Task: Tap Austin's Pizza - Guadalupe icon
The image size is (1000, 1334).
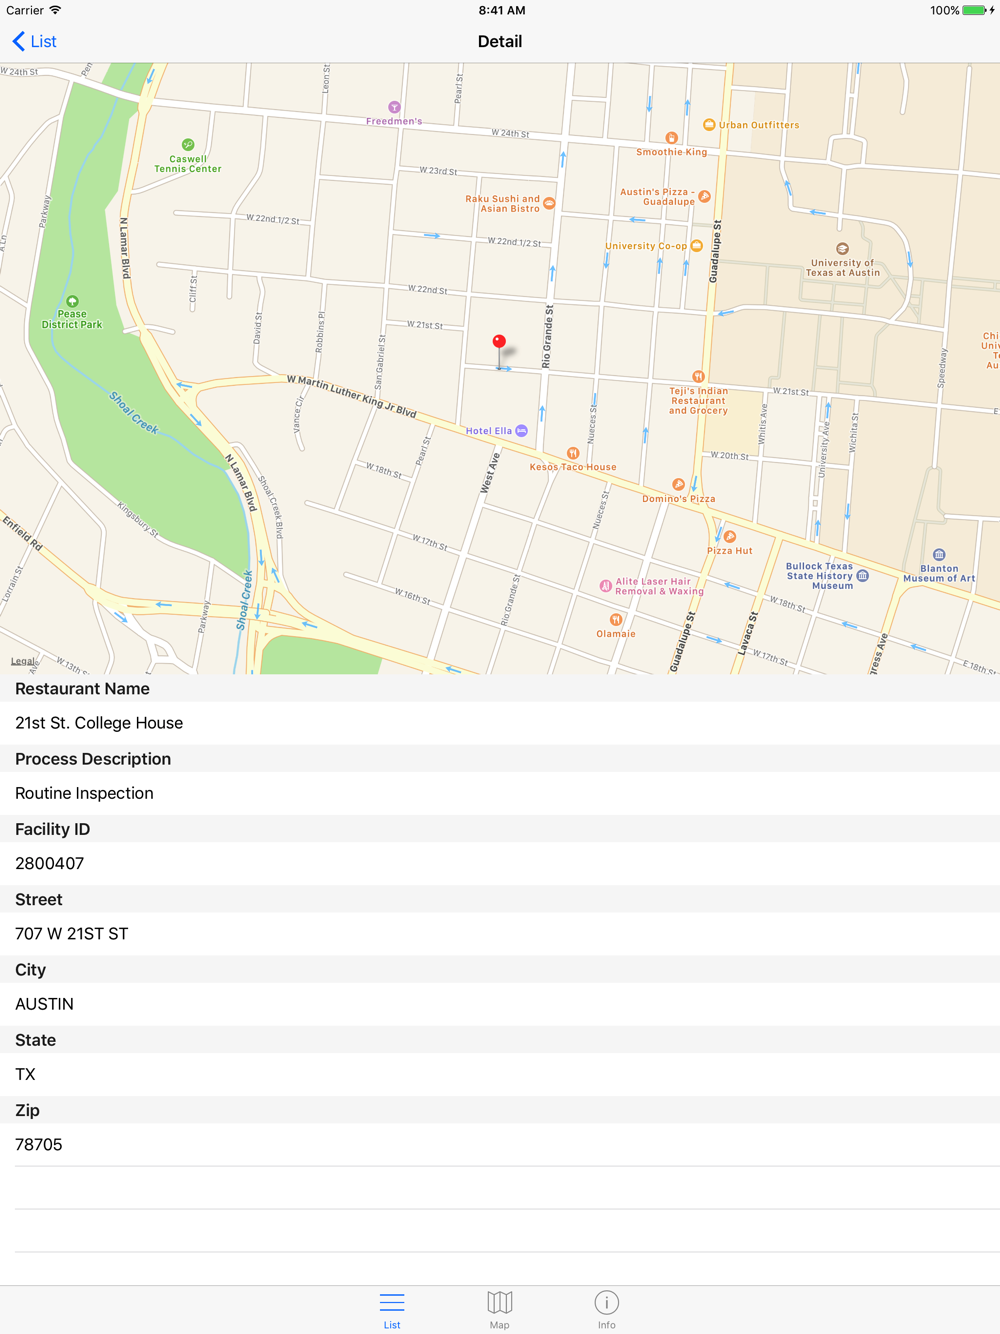Action: pyautogui.click(x=705, y=196)
